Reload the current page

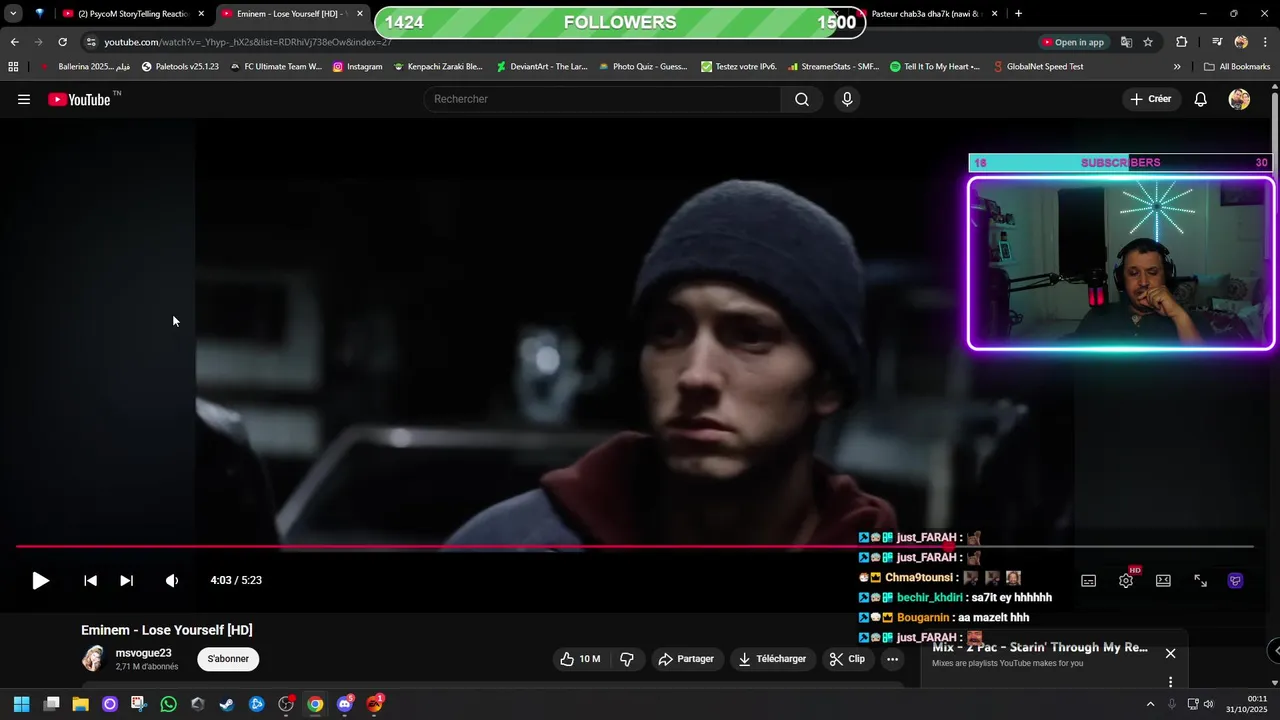point(62,42)
